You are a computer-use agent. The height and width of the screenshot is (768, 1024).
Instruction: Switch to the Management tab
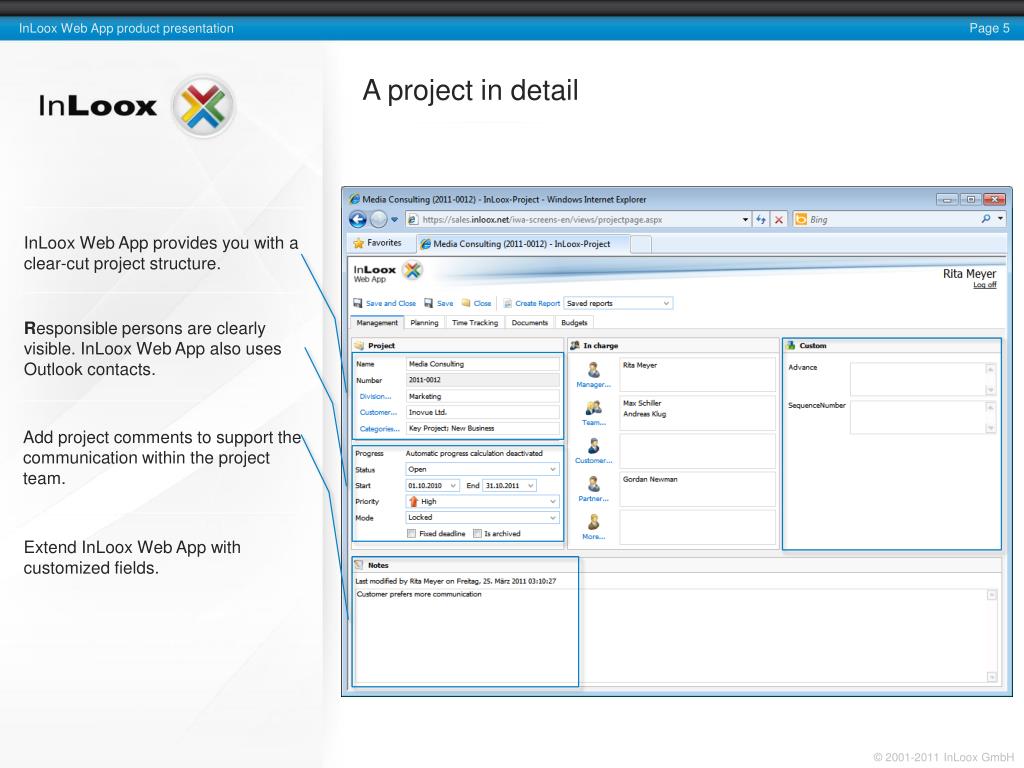377,323
